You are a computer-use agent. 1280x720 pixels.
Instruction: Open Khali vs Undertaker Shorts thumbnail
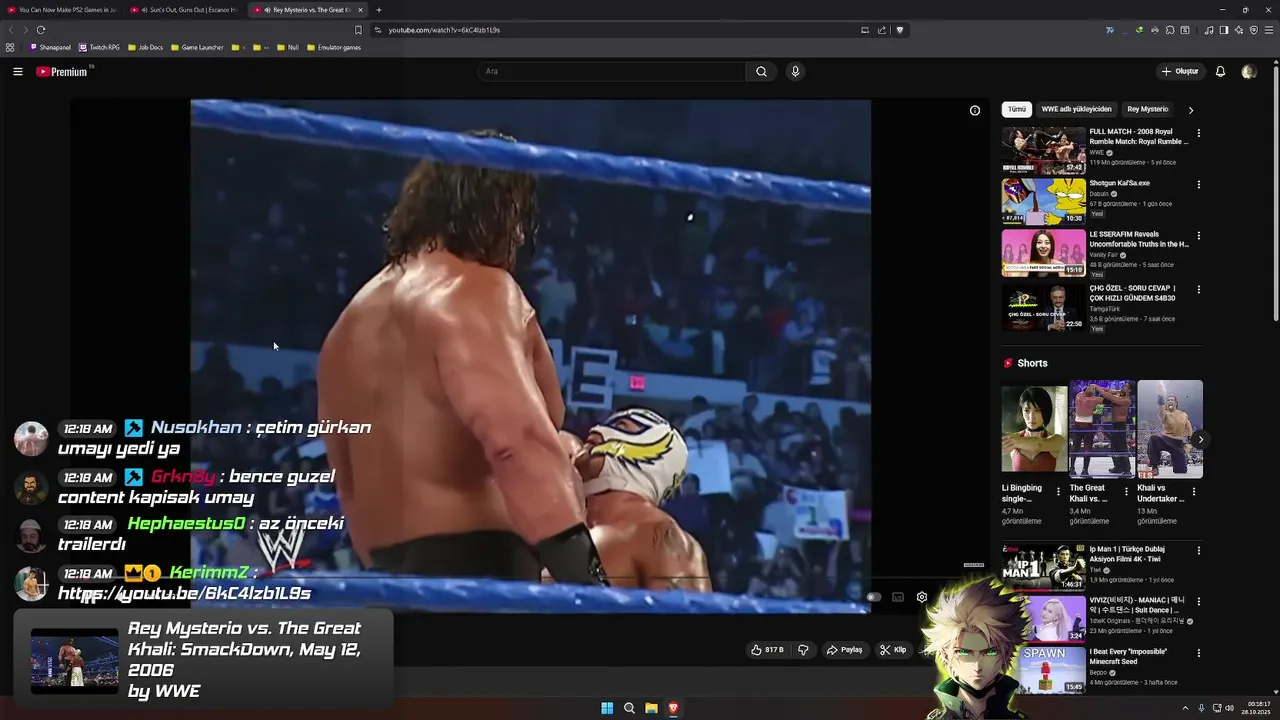pyautogui.click(x=1170, y=429)
